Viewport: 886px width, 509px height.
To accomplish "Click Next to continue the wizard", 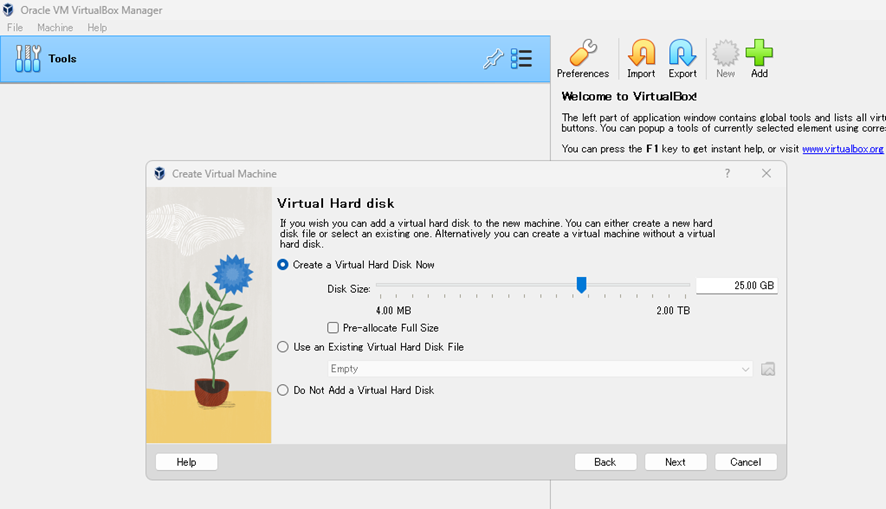I will point(675,462).
